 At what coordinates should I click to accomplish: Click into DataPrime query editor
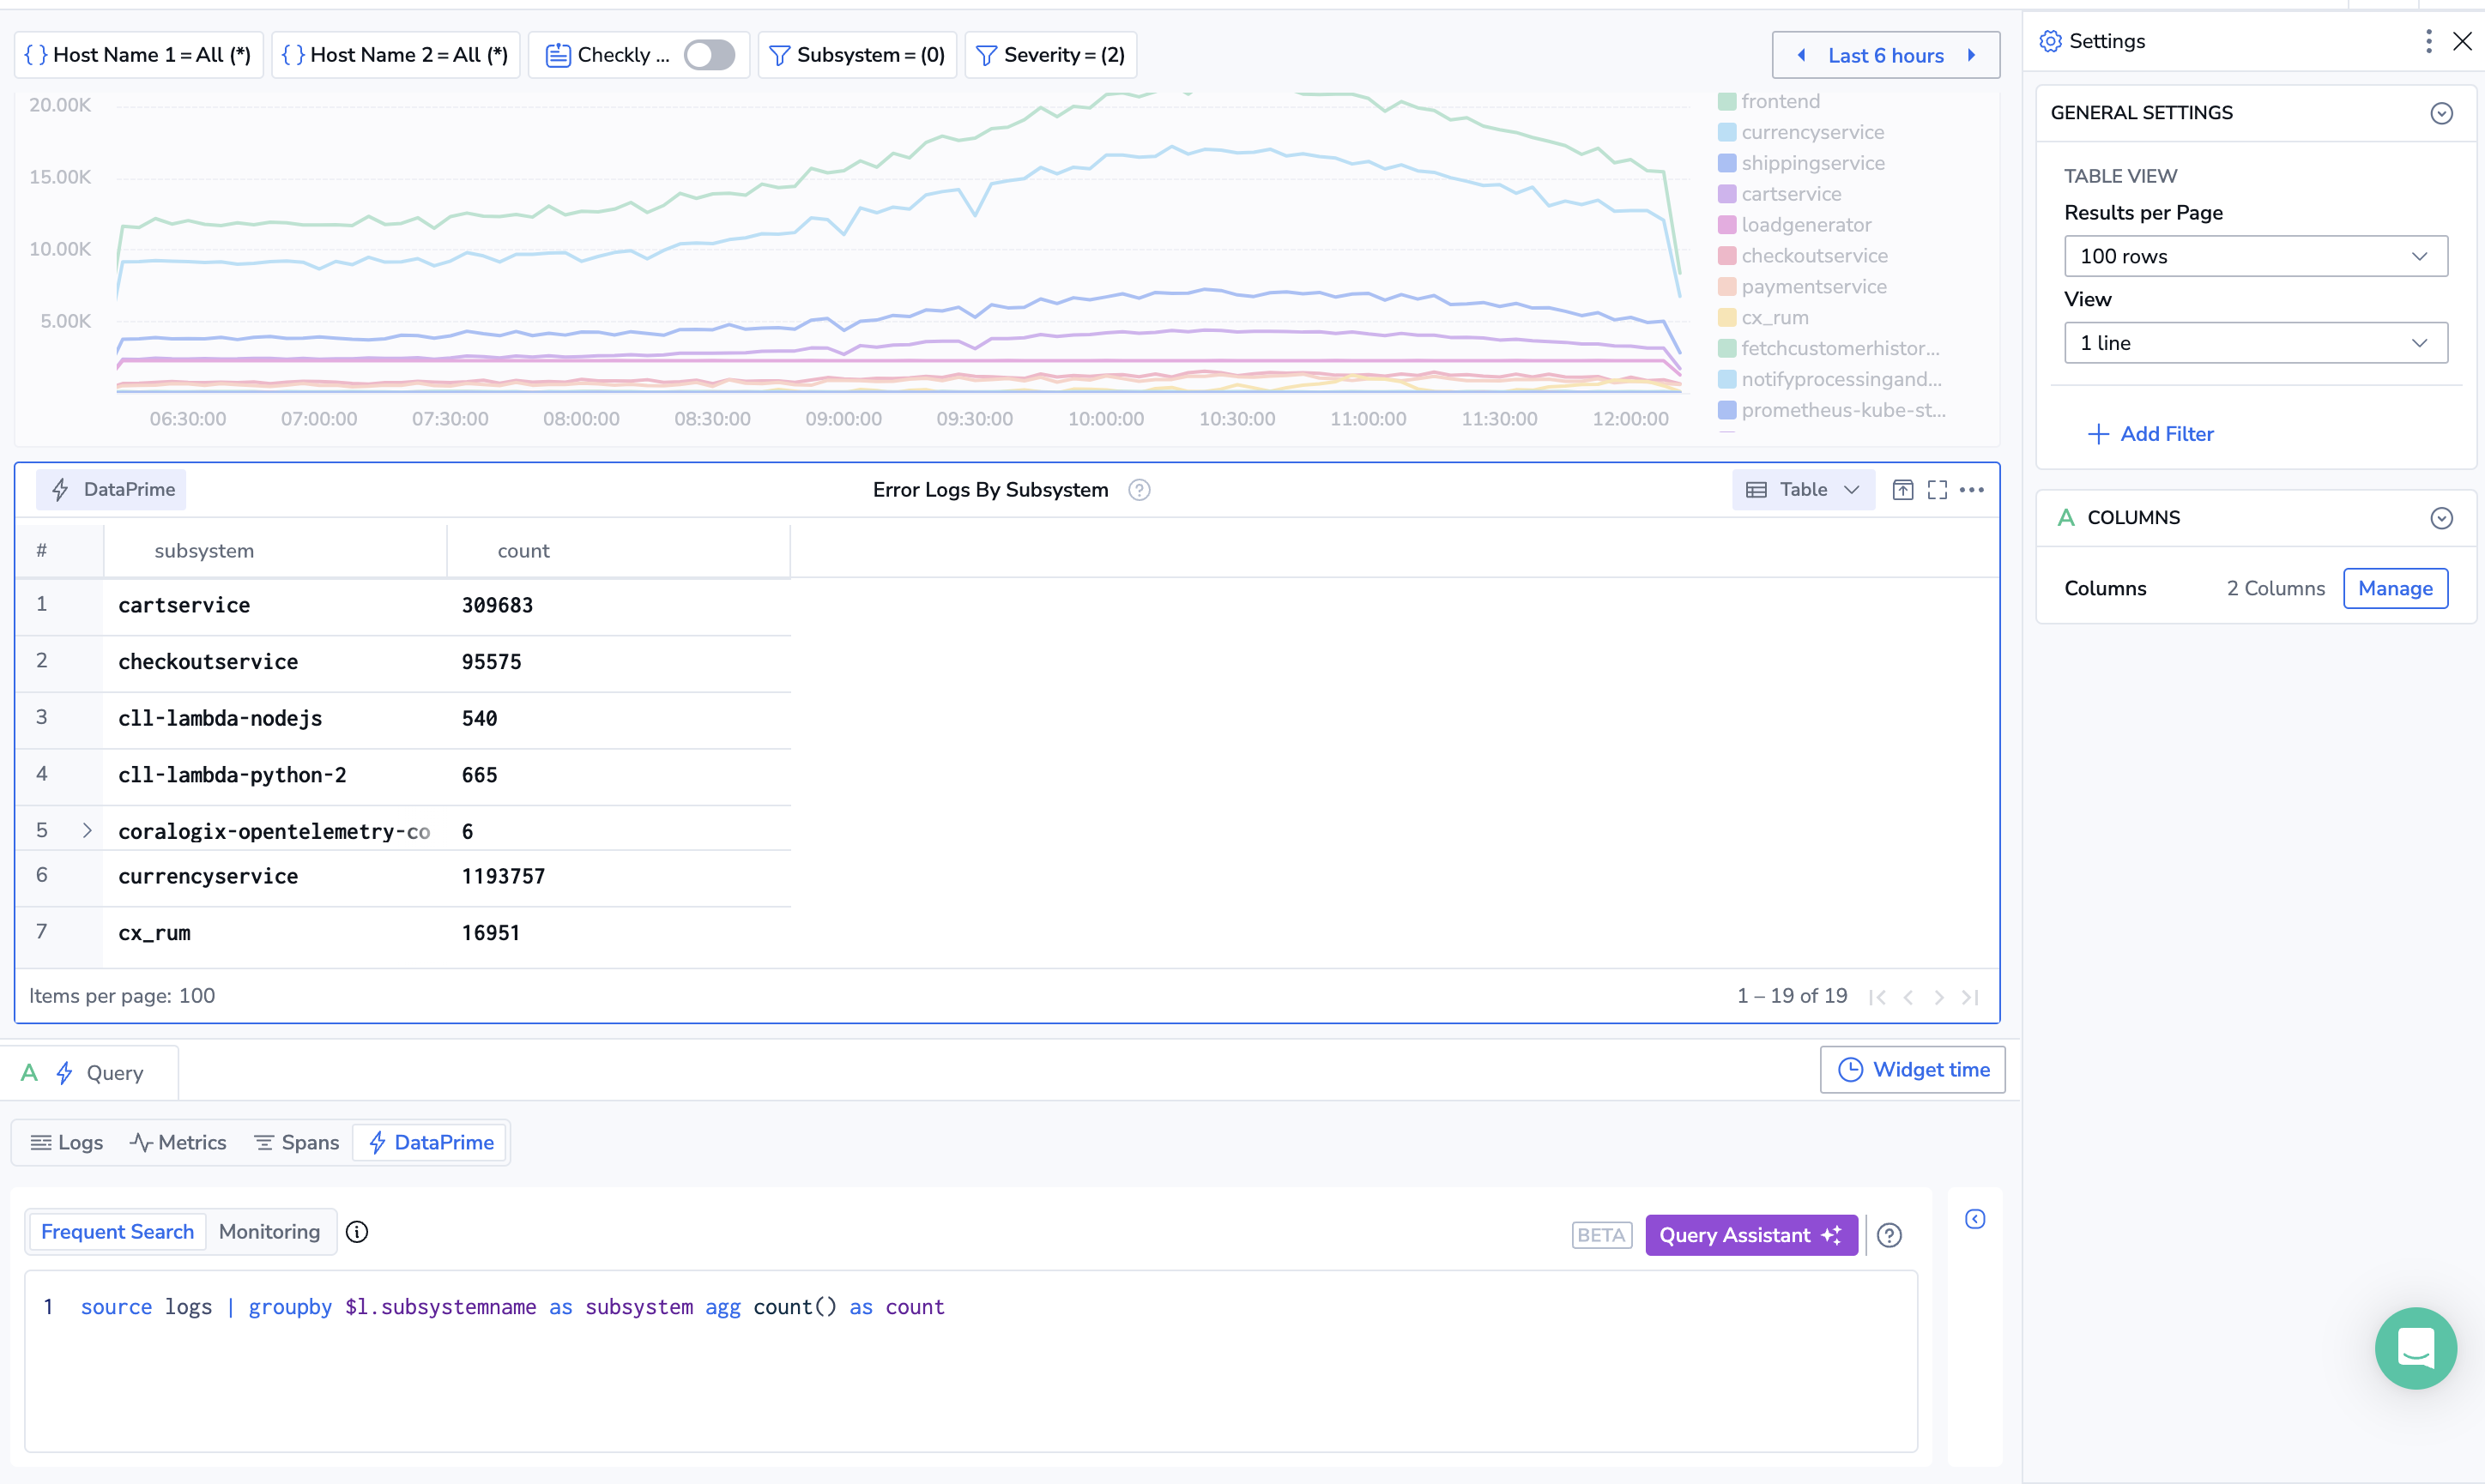pos(971,1361)
